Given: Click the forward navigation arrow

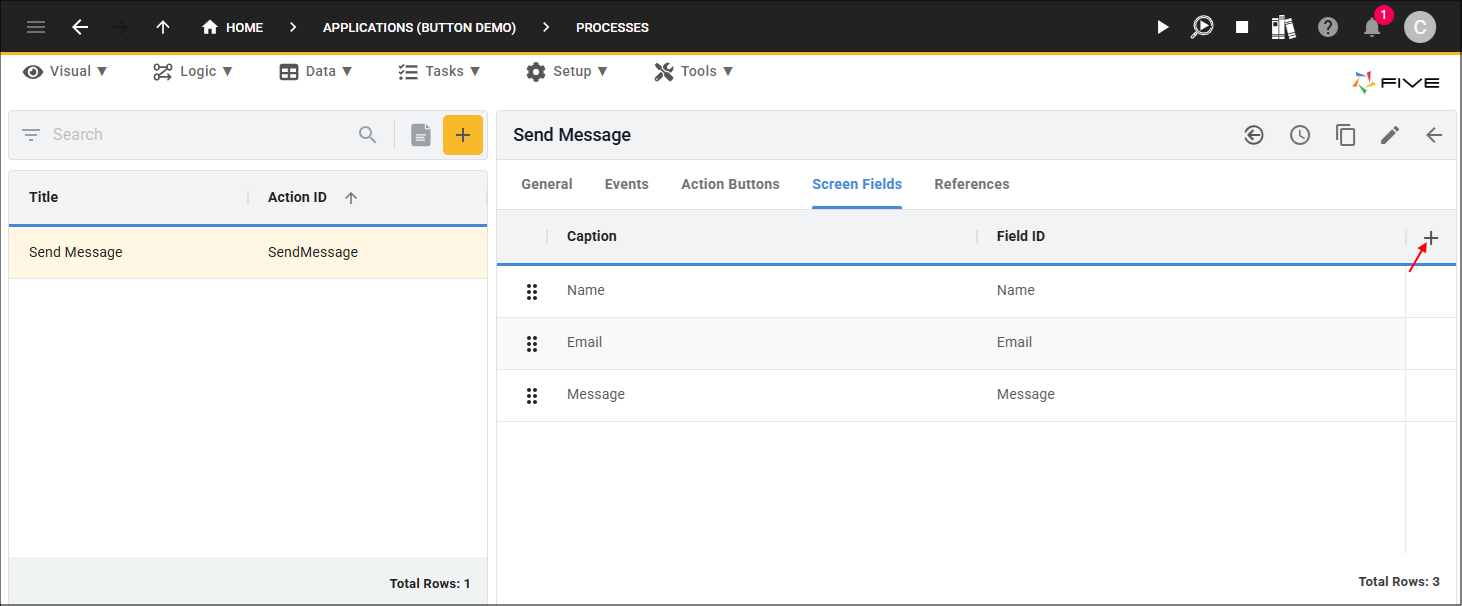Looking at the screenshot, I should 121,27.
